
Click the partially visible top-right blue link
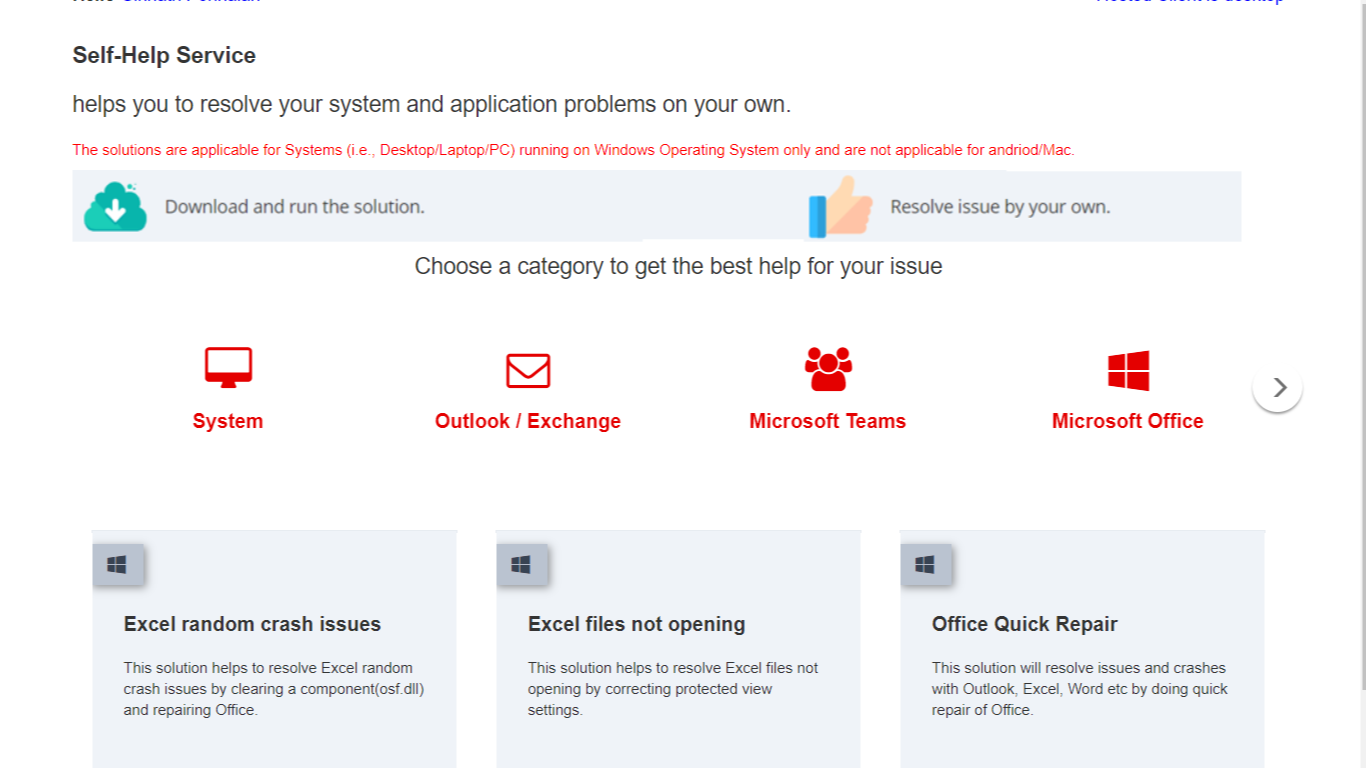[x=1190, y=2]
